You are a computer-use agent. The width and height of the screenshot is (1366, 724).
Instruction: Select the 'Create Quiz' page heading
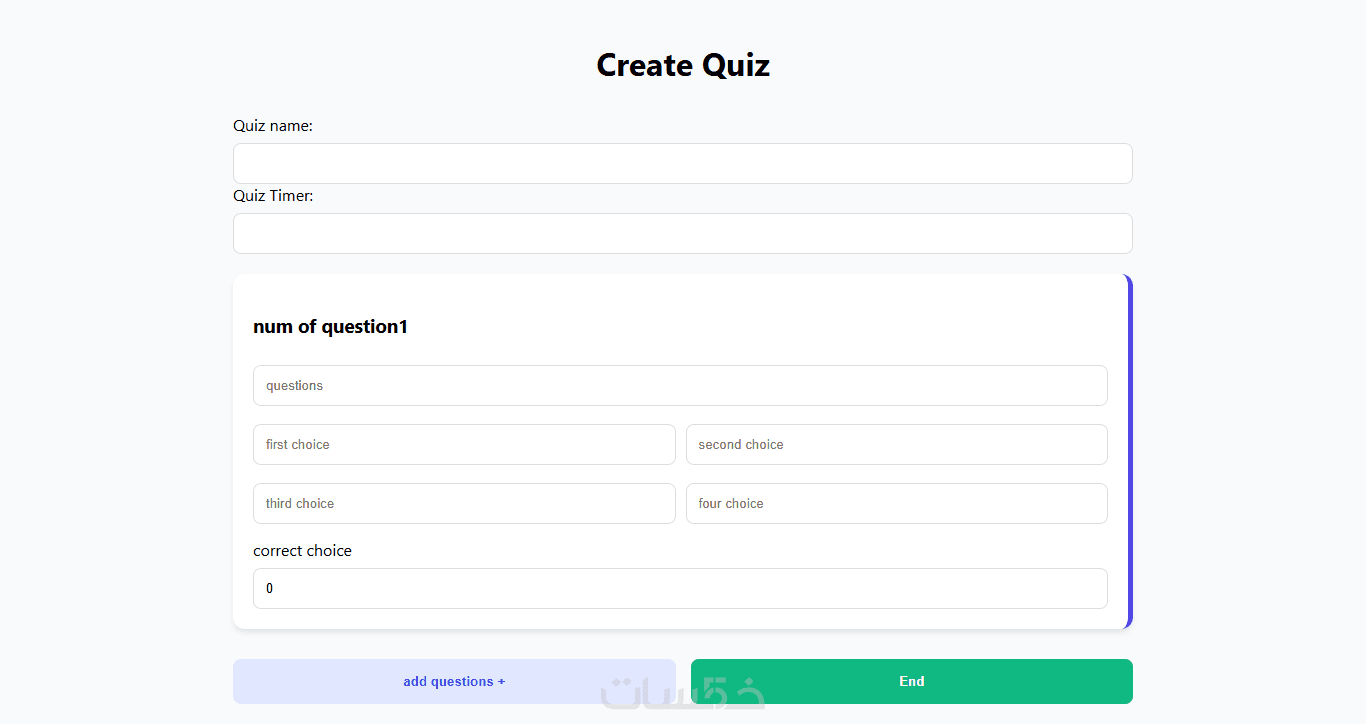[x=683, y=65]
